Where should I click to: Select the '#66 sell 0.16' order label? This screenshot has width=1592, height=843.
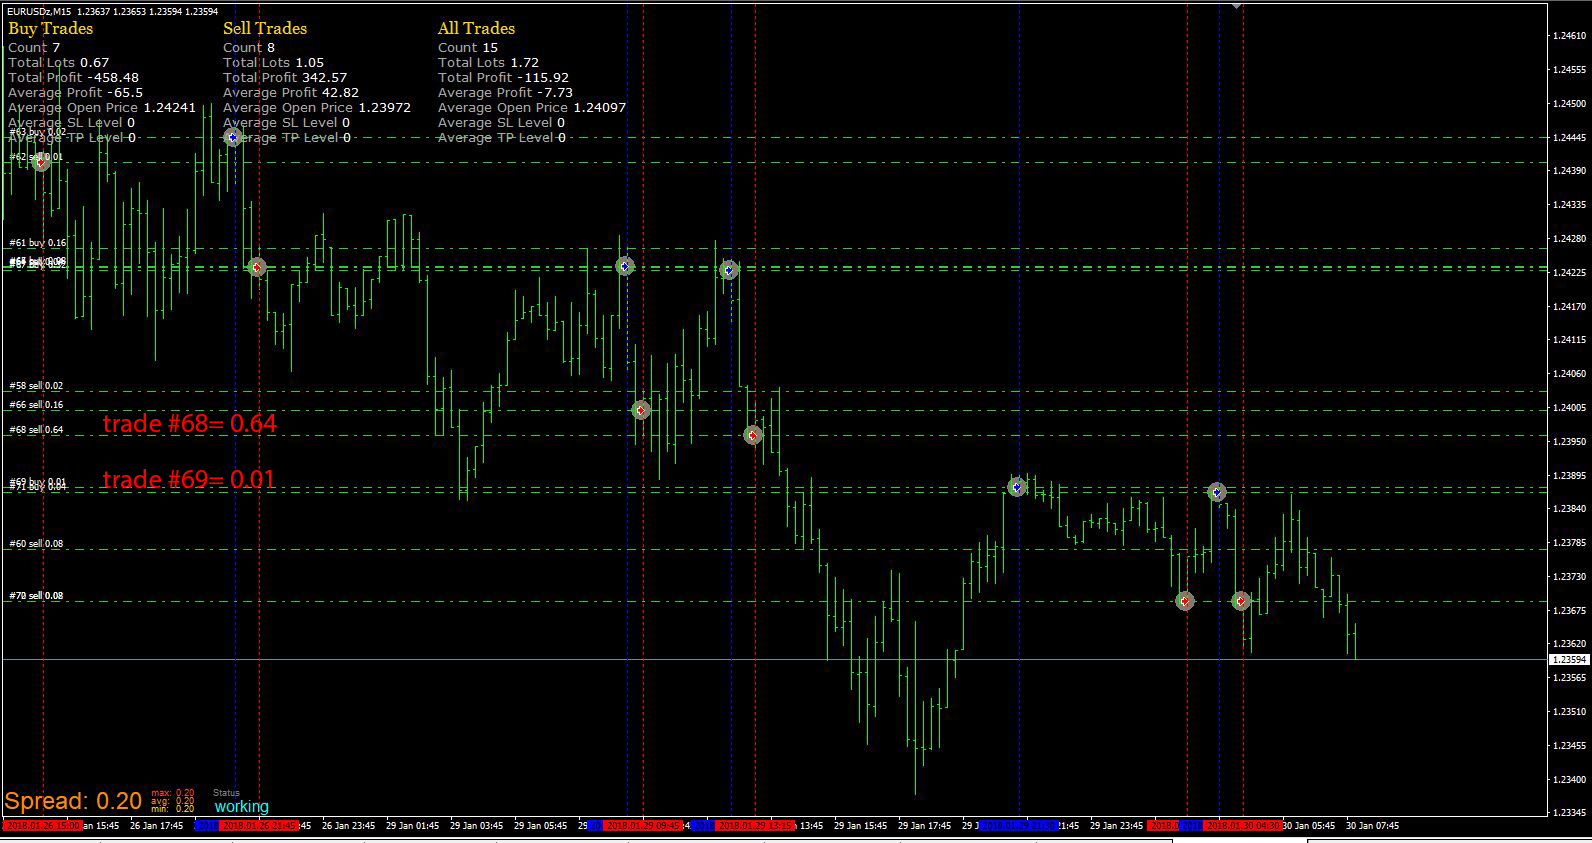point(35,405)
